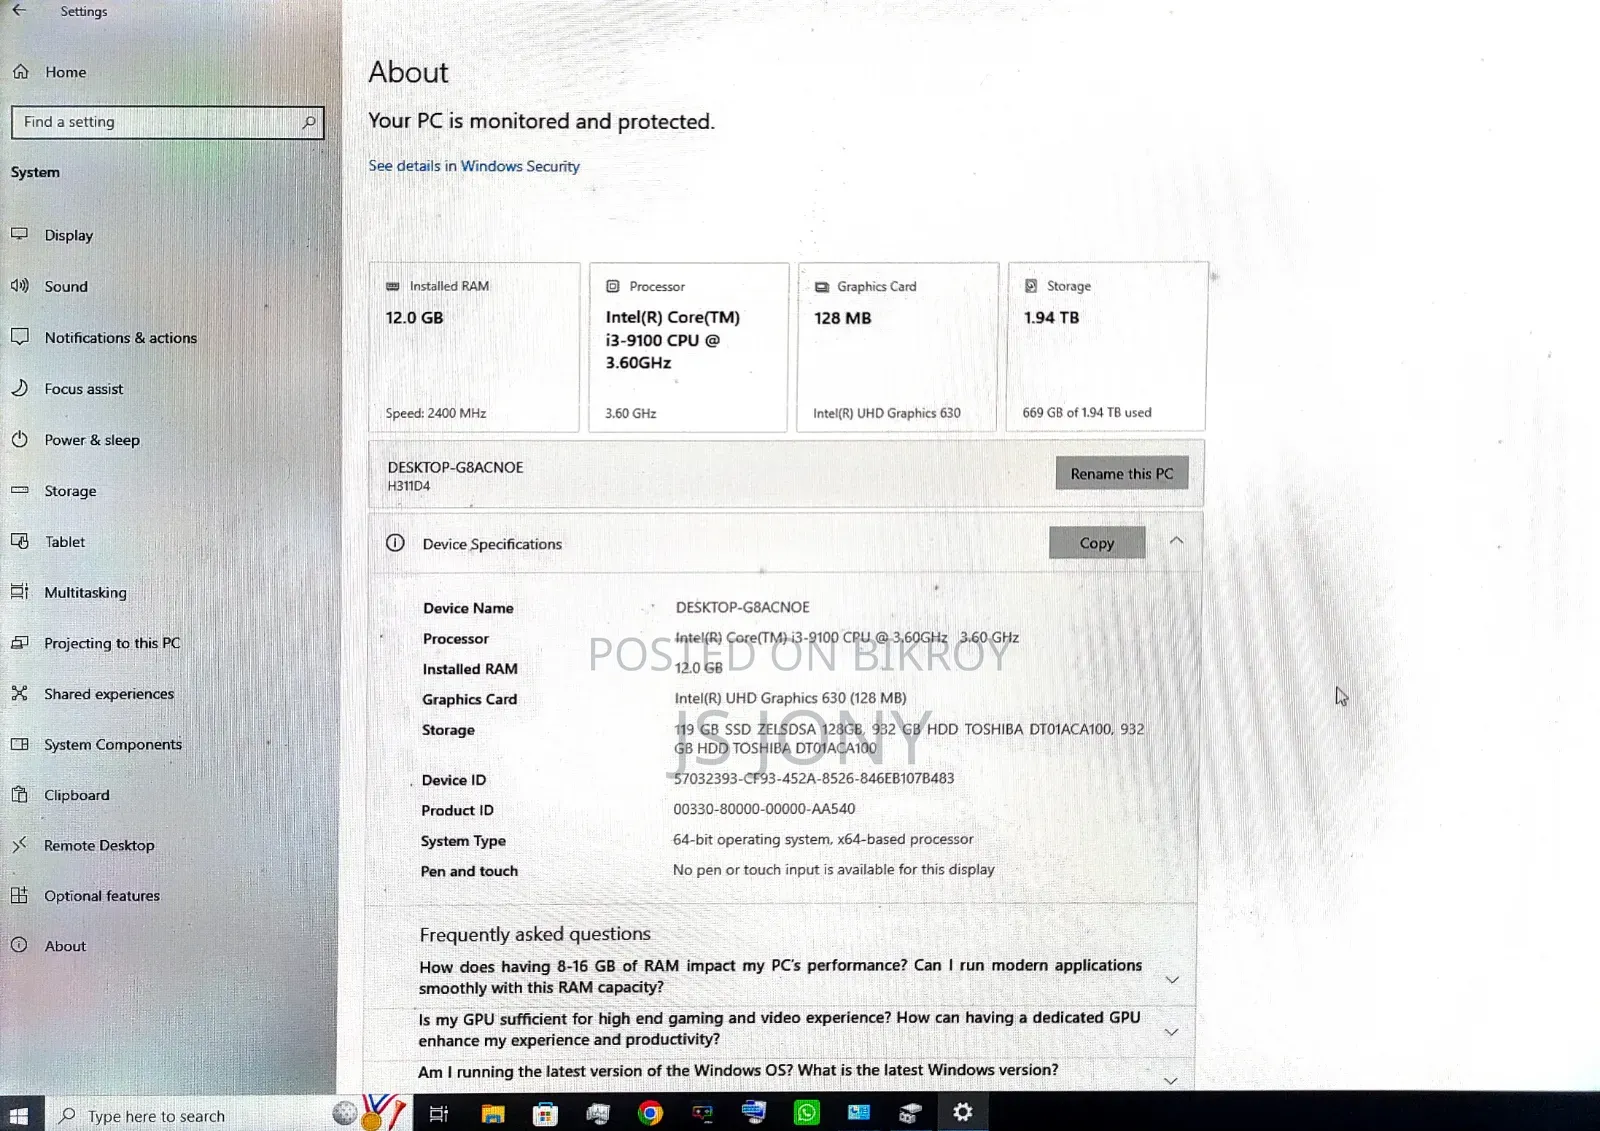Open Clipboard settings
The height and width of the screenshot is (1131, 1600).
pyautogui.click(x=77, y=796)
